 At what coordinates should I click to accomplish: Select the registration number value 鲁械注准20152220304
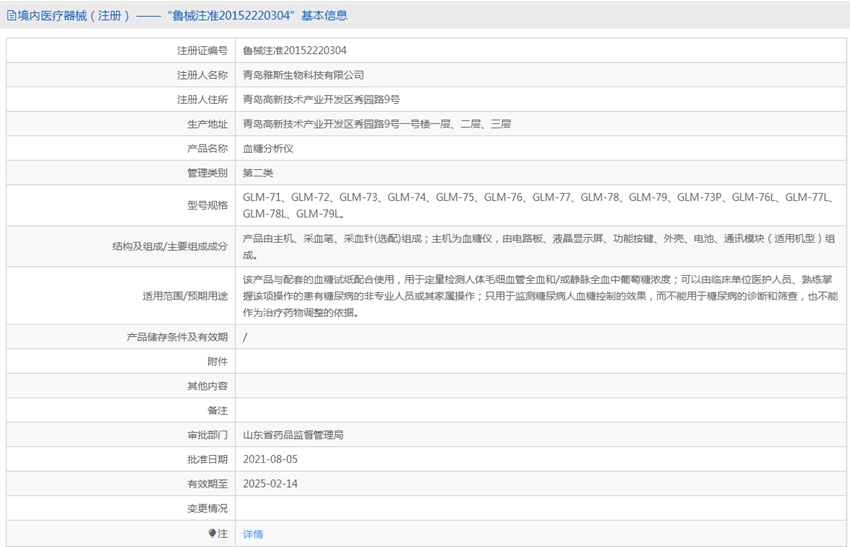tap(295, 50)
